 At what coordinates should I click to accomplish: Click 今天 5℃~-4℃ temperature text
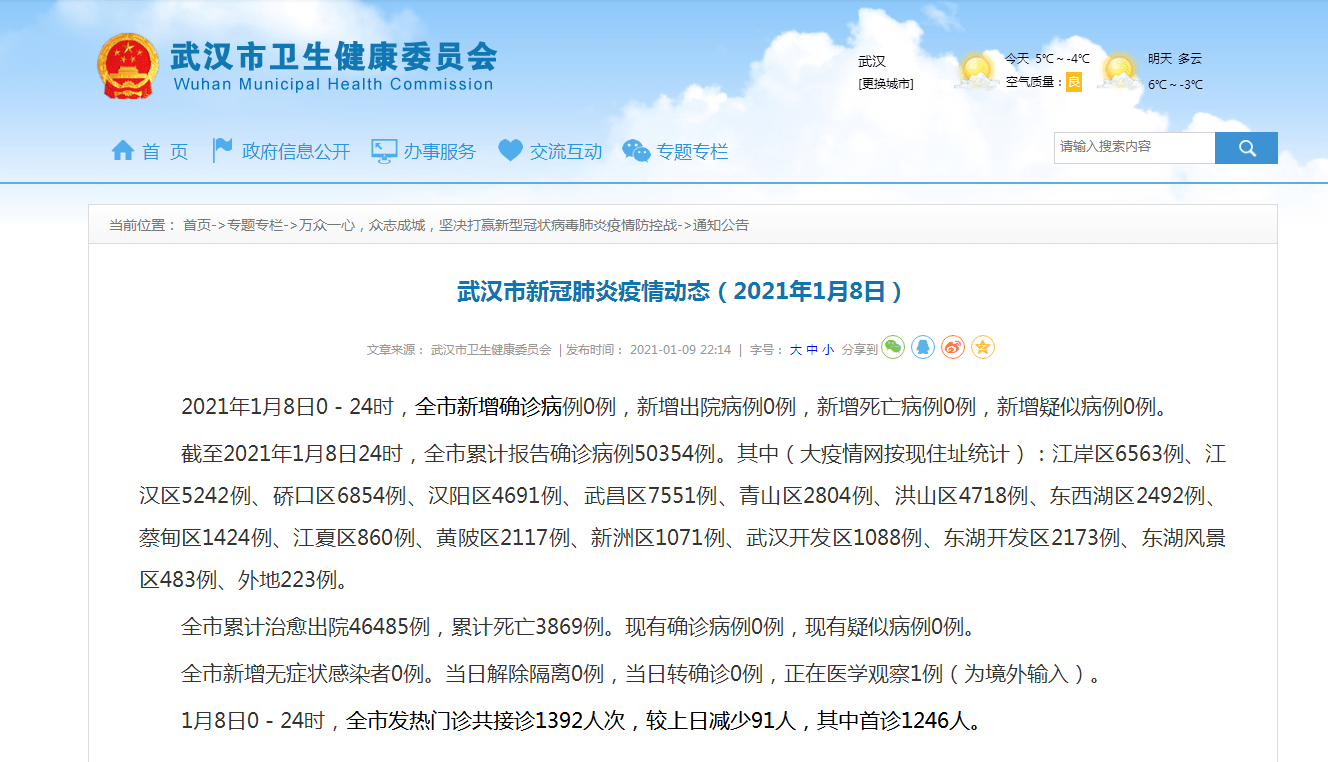tap(1047, 59)
